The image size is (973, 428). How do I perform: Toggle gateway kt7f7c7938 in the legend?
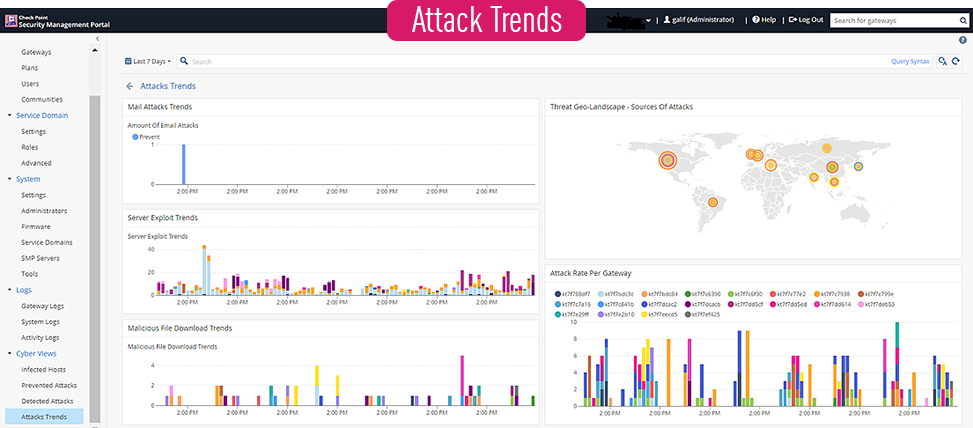[832, 294]
